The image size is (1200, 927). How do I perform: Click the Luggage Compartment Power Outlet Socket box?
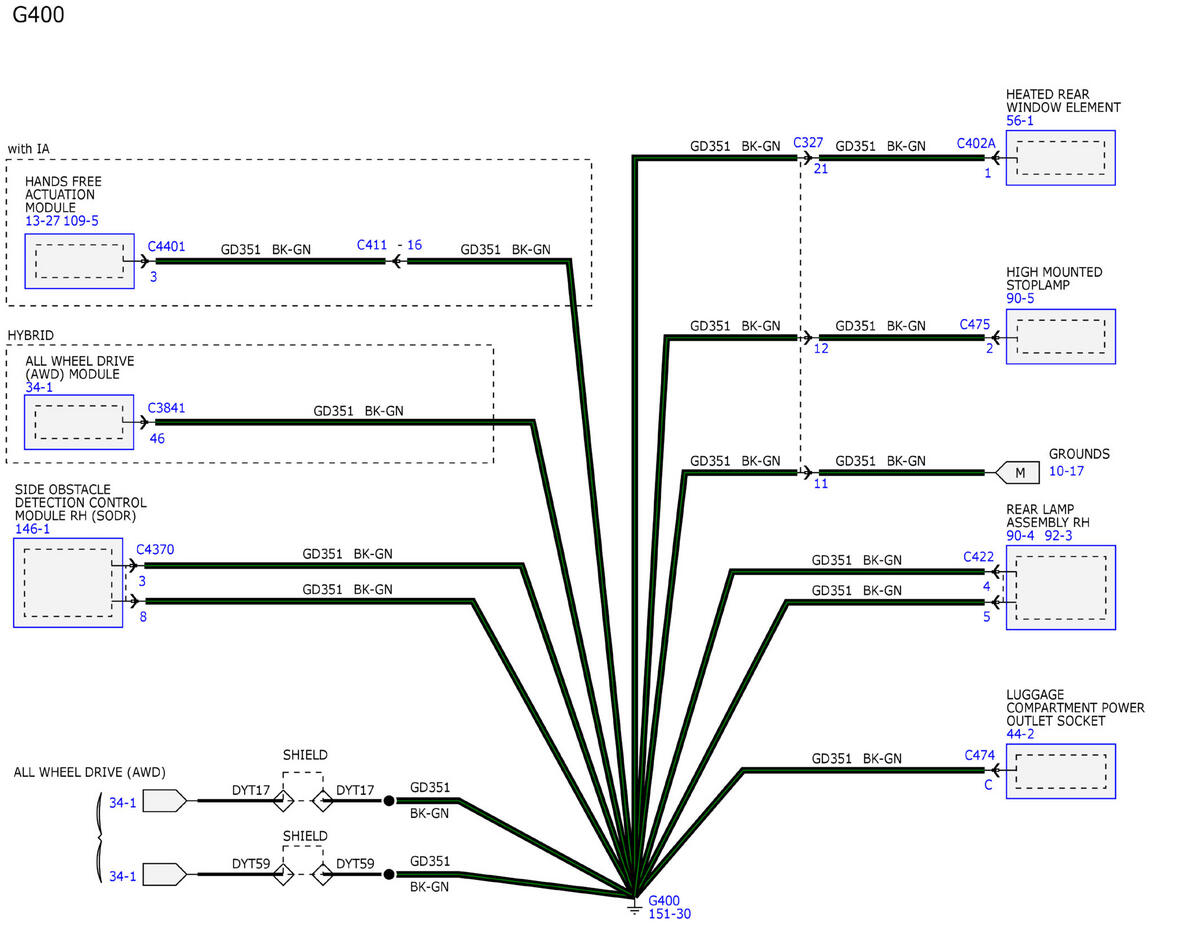point(1060,771)
